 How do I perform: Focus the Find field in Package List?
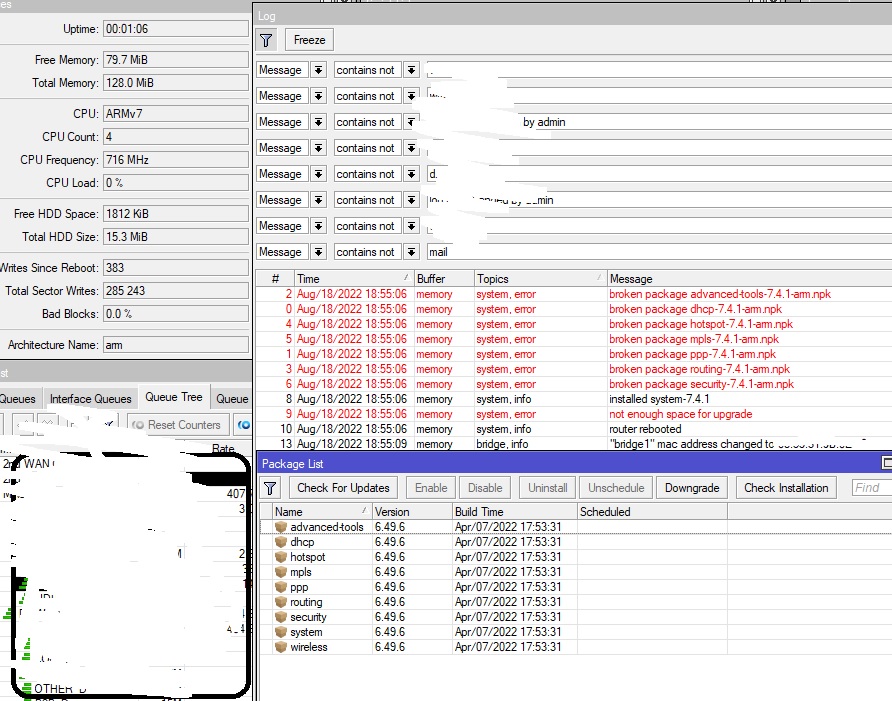tap(872, 488)
